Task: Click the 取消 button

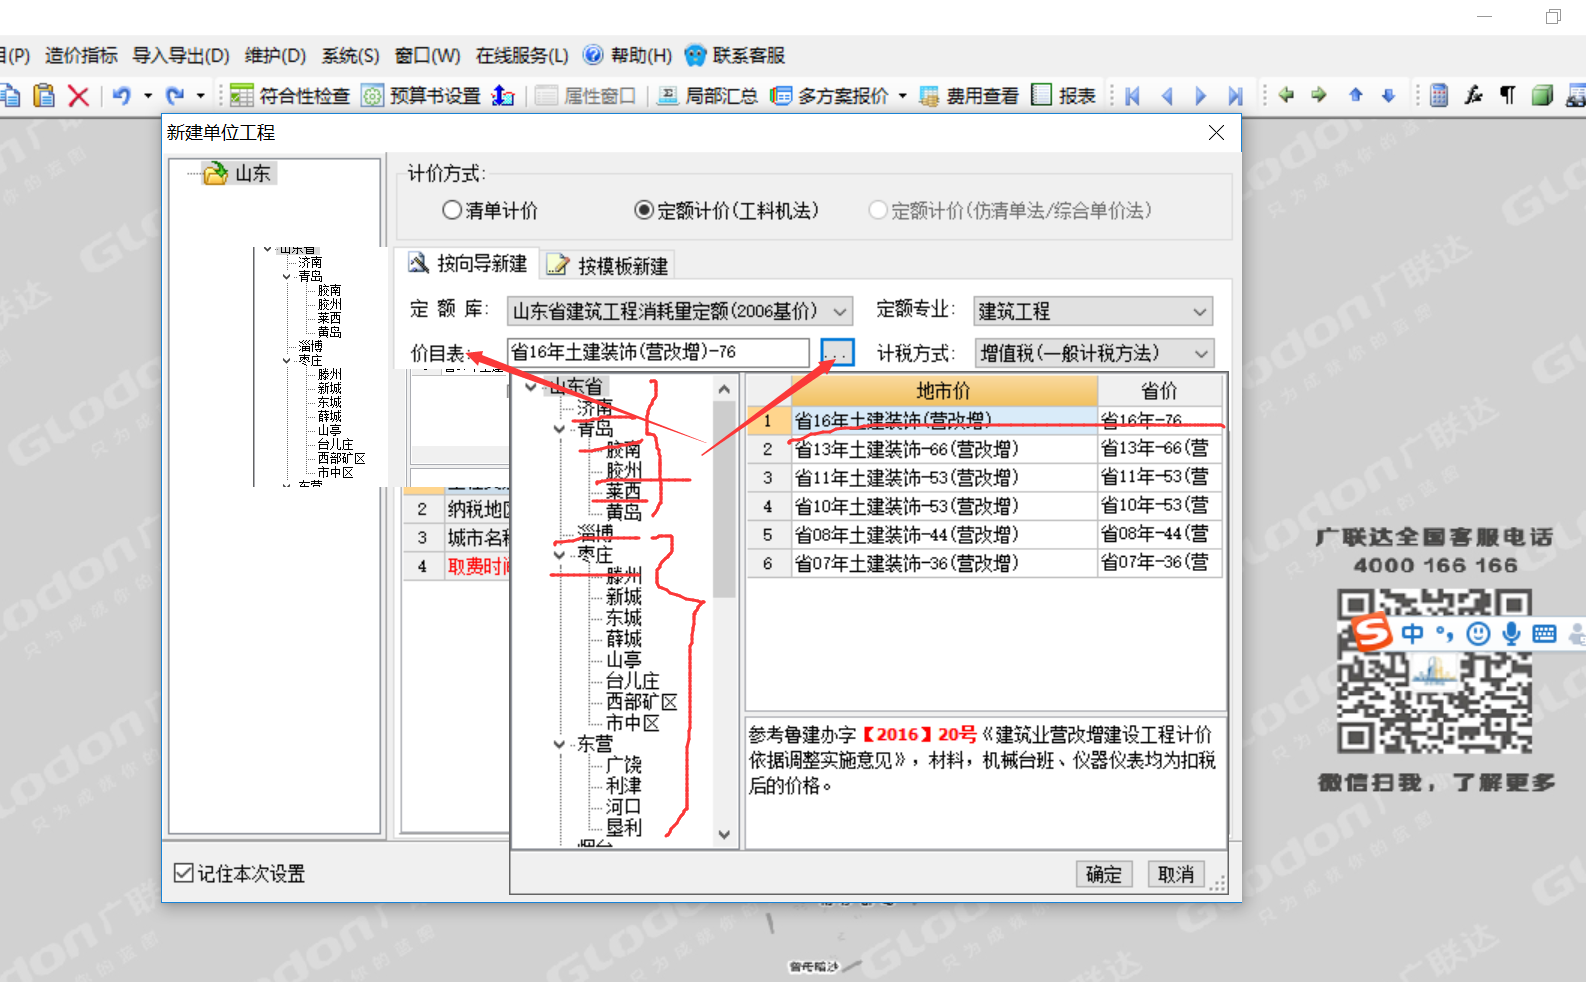Action: [x=1176, y=874]
